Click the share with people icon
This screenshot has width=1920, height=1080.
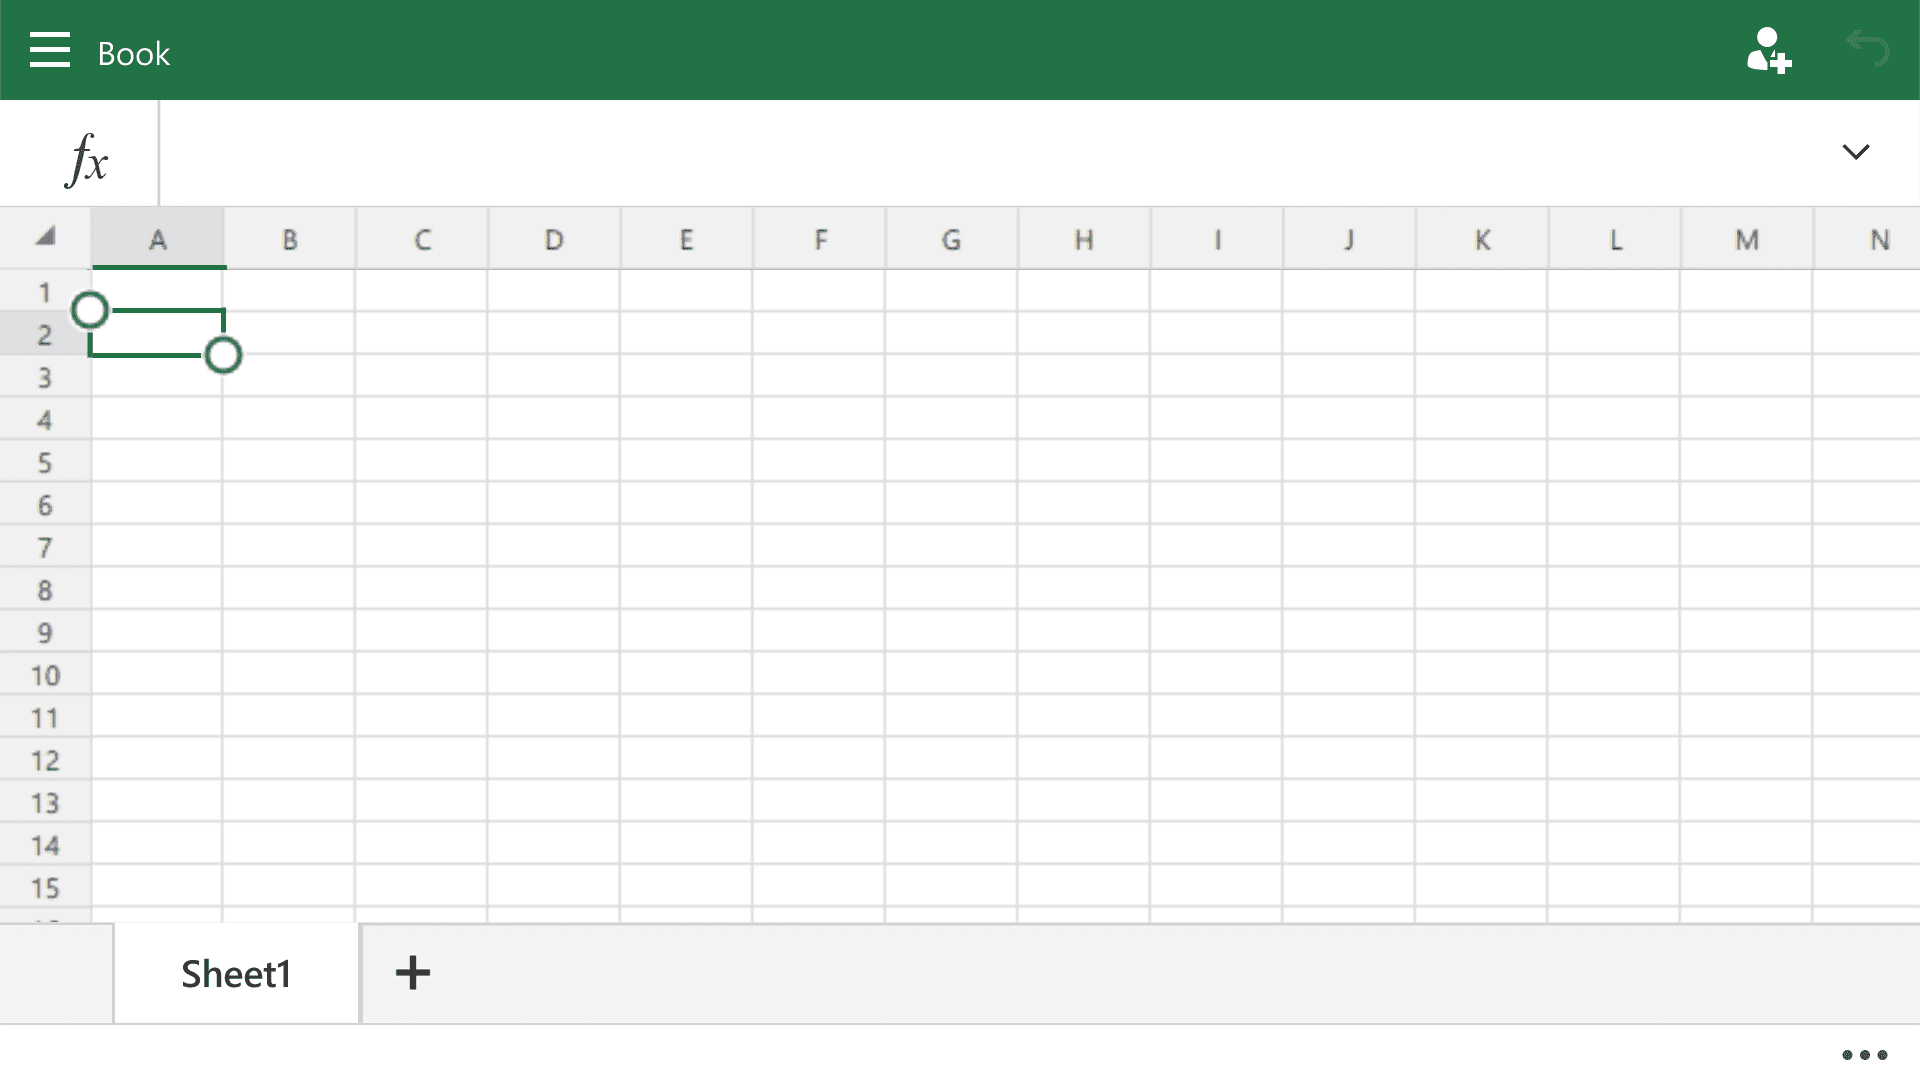[1768, 50]
